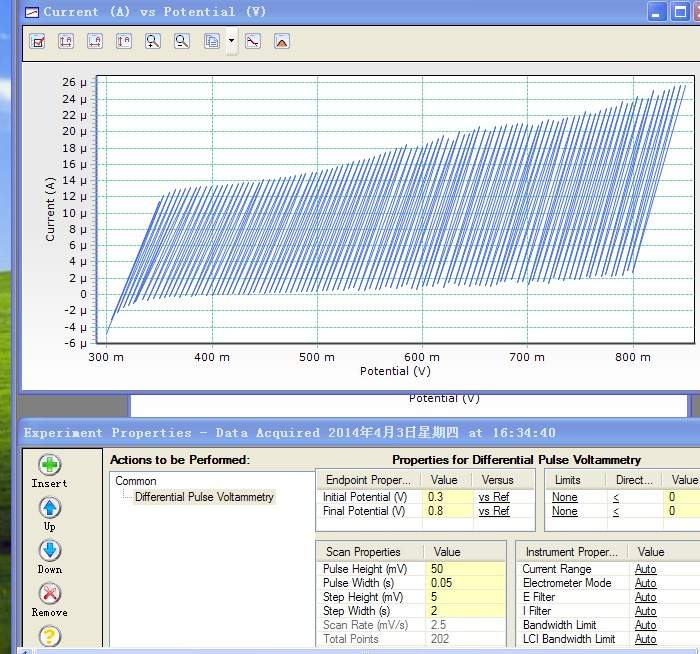Image resolution: width=700 pixels, height=654 pixels.
Task: Edit Pulse Height value 50
Action: point(465,569)
